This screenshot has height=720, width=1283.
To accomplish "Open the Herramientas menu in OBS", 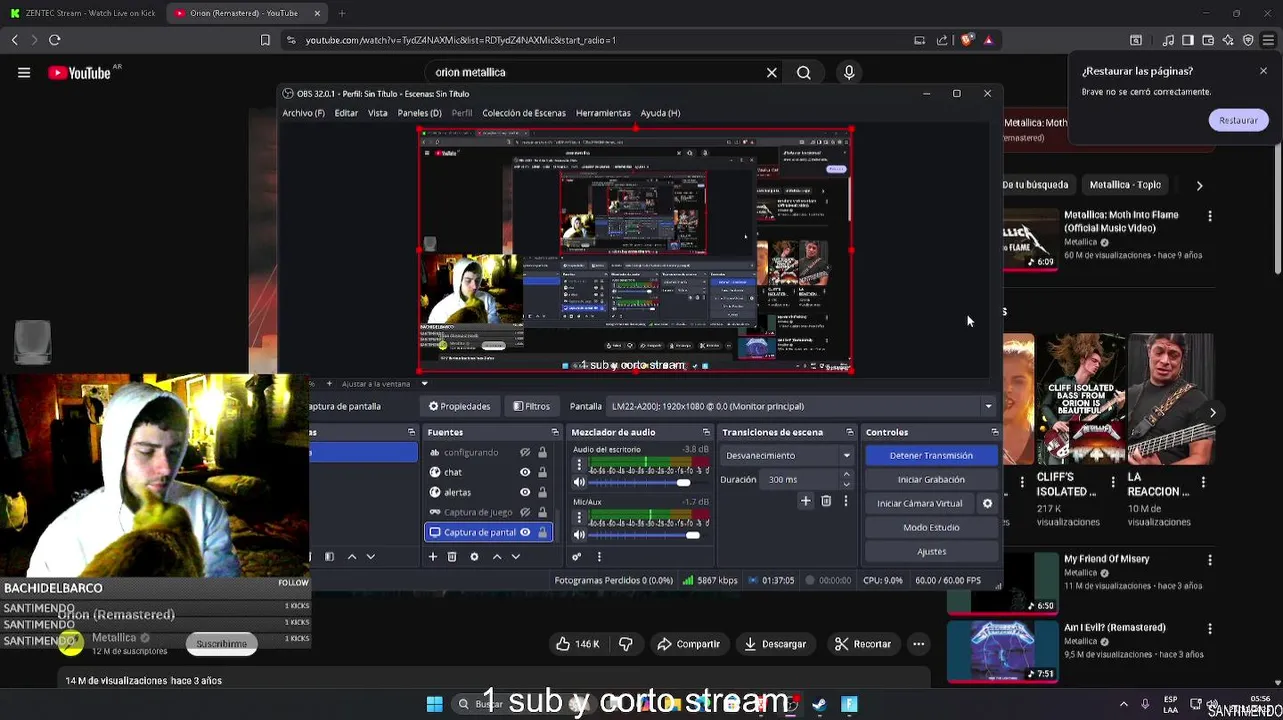I will tap(603, 113).
